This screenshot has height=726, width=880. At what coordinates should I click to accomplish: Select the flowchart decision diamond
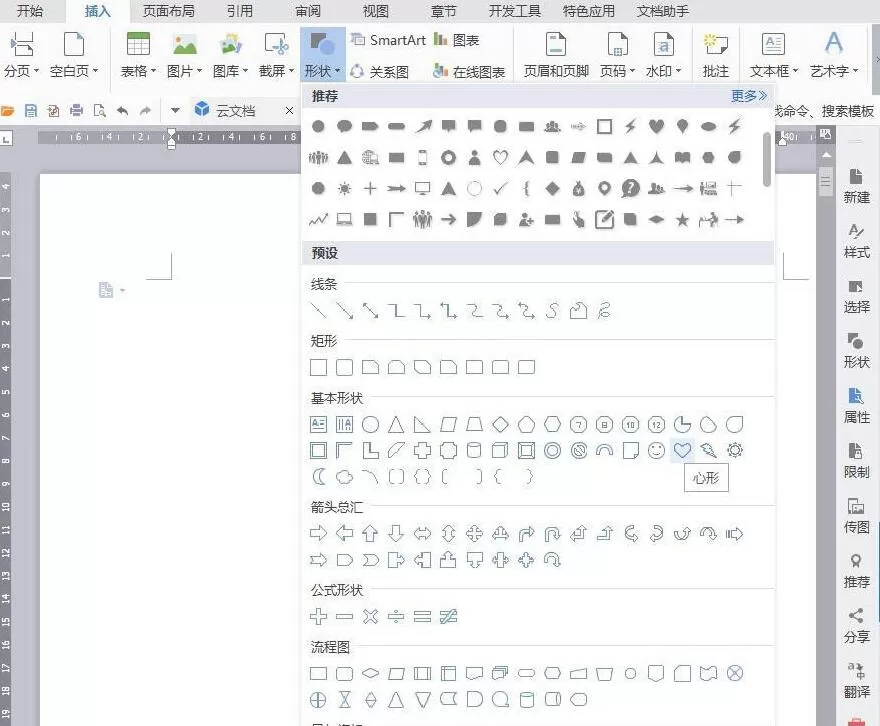point(370,673)
